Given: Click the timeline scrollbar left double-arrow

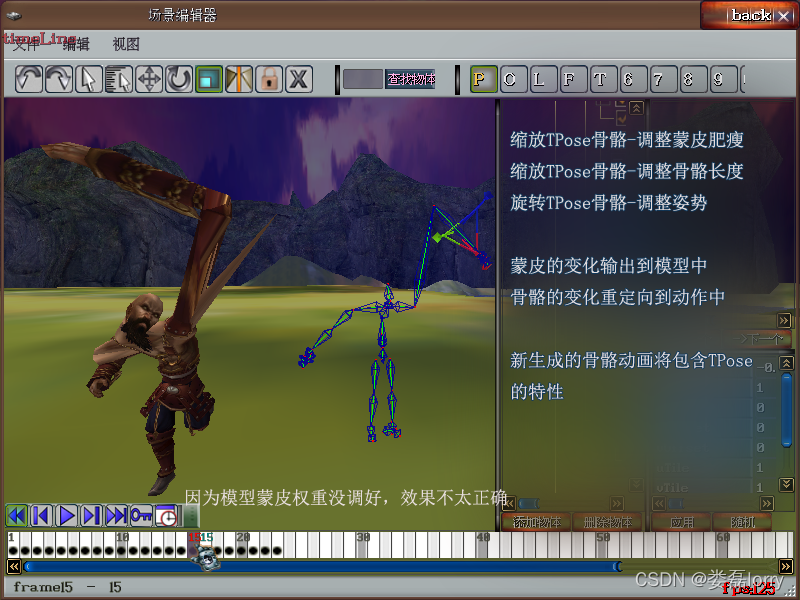Looking at the screenshot, I should [14, 566].
